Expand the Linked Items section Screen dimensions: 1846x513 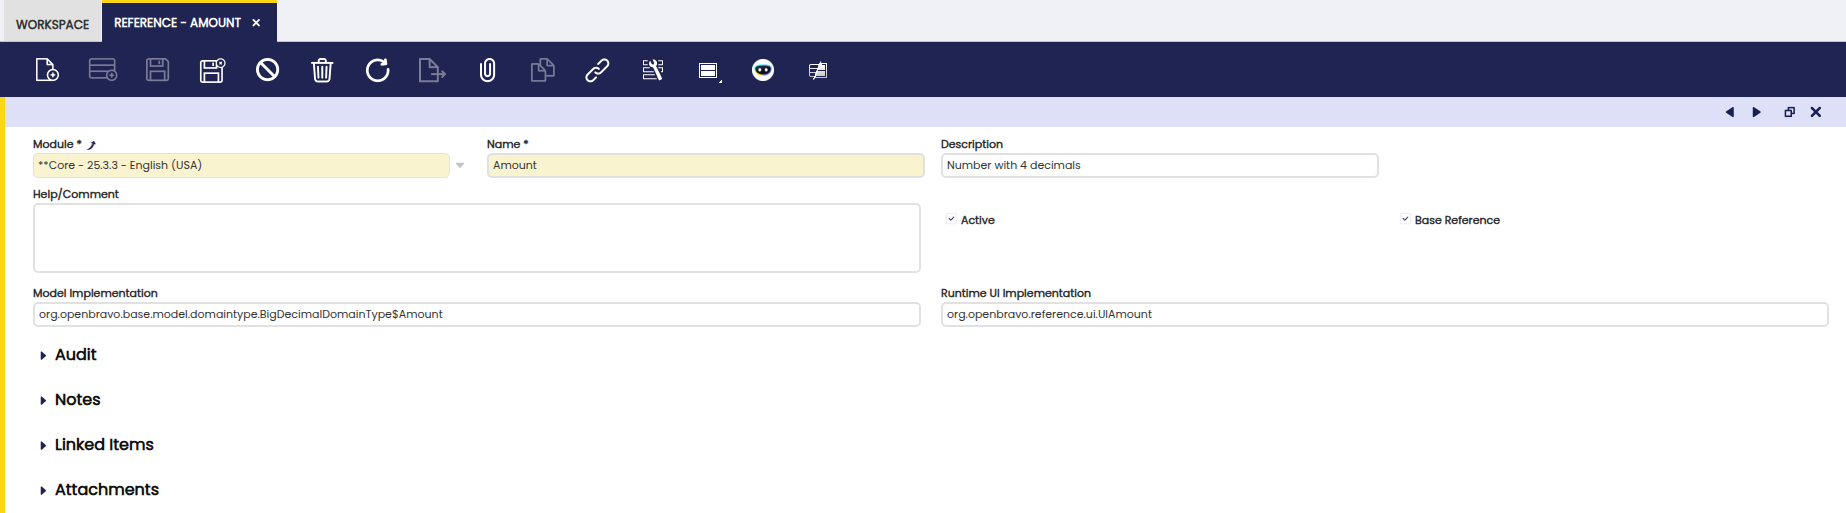(103, 445)
